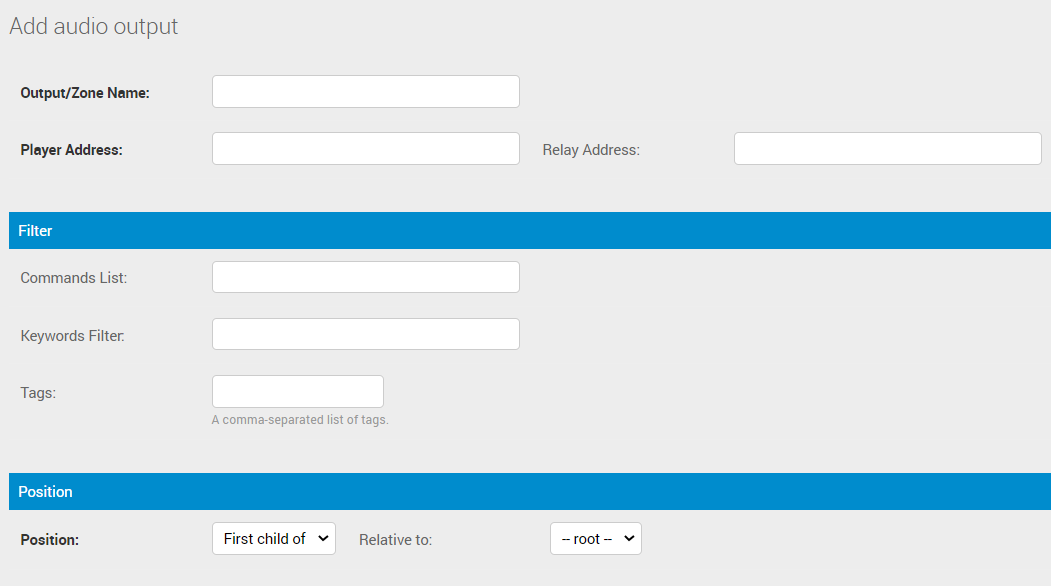This screenshot has width=1051, height=586.
Task: Click the 'Output/Zone Name:' label
Action: point(85,93)
